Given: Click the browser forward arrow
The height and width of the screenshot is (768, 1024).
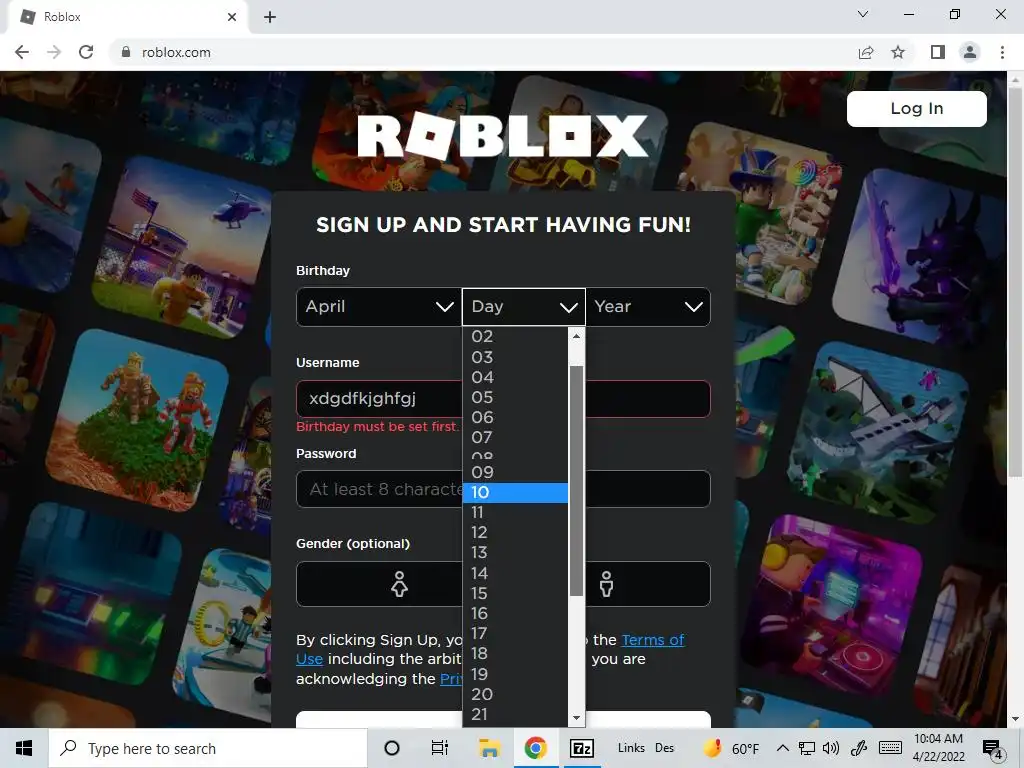Looking at the screenshot, I should click(x=54, y=52).
